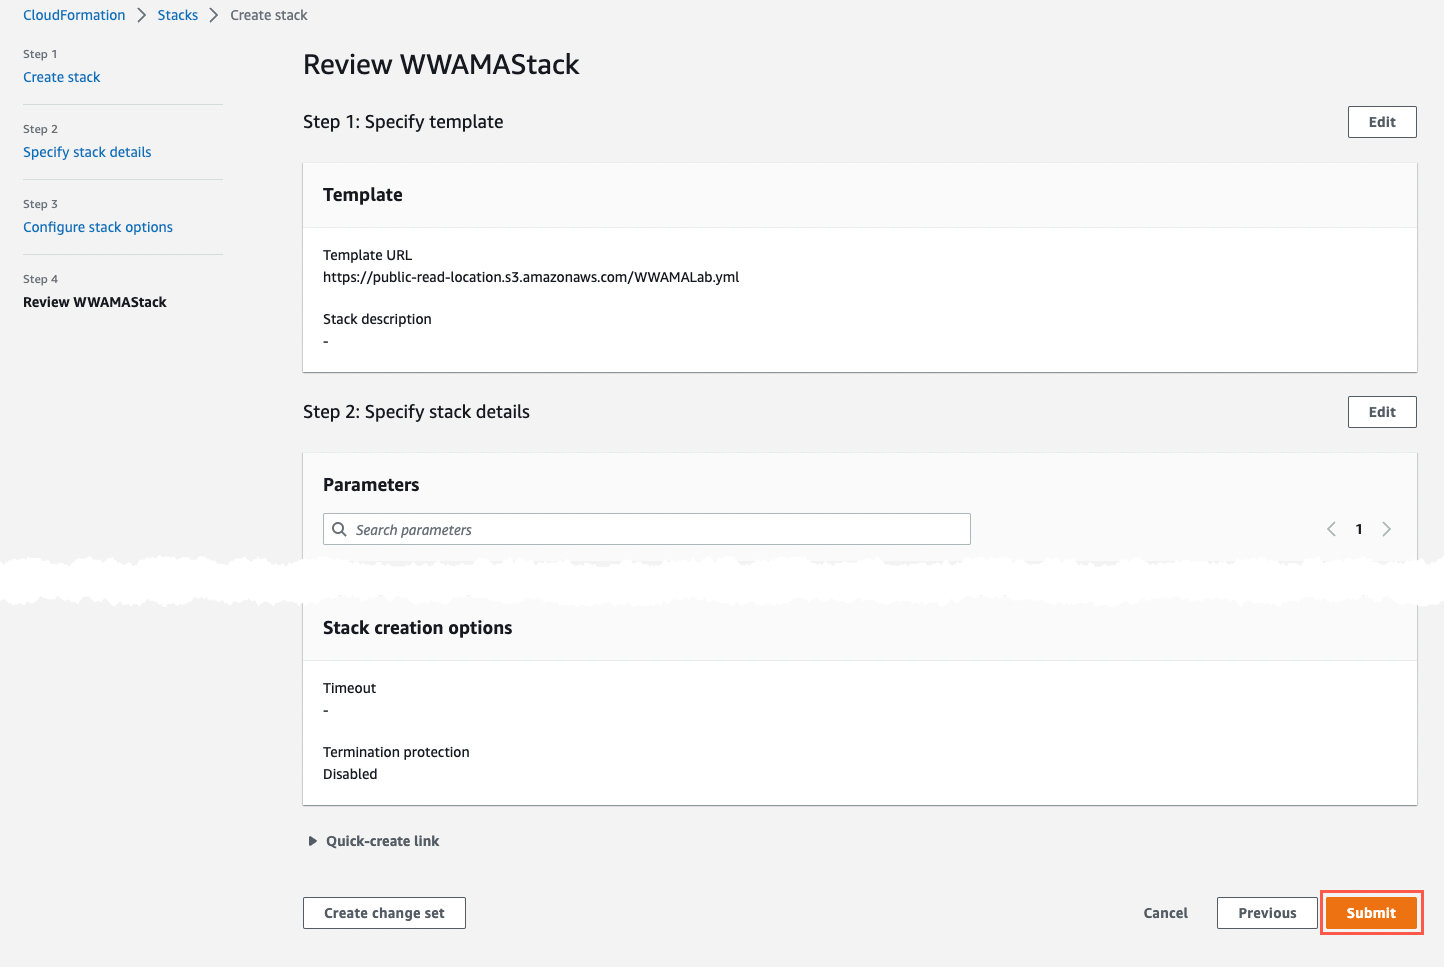Submit the stack for creation
The height and width of the screenshot is (967, 1444).
(x=1371, y=913)
